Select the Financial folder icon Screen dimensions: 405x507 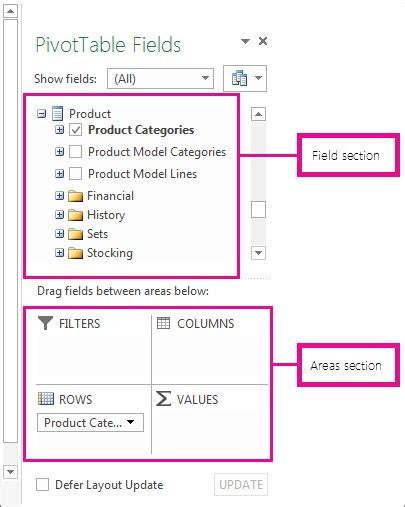(75, 196)
